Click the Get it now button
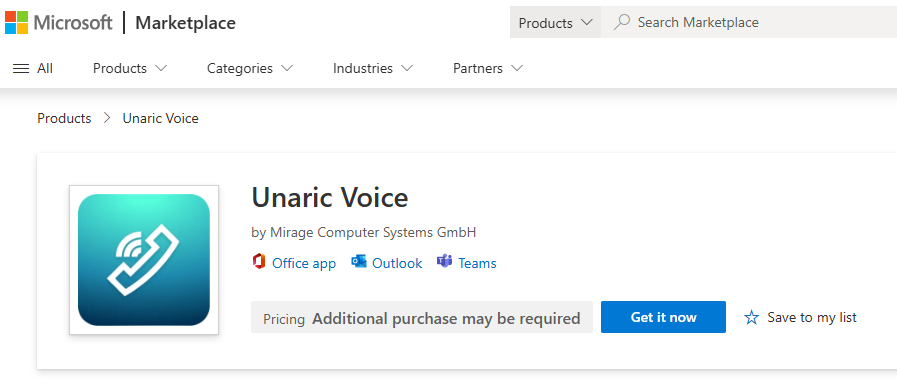 pos(663,317)
